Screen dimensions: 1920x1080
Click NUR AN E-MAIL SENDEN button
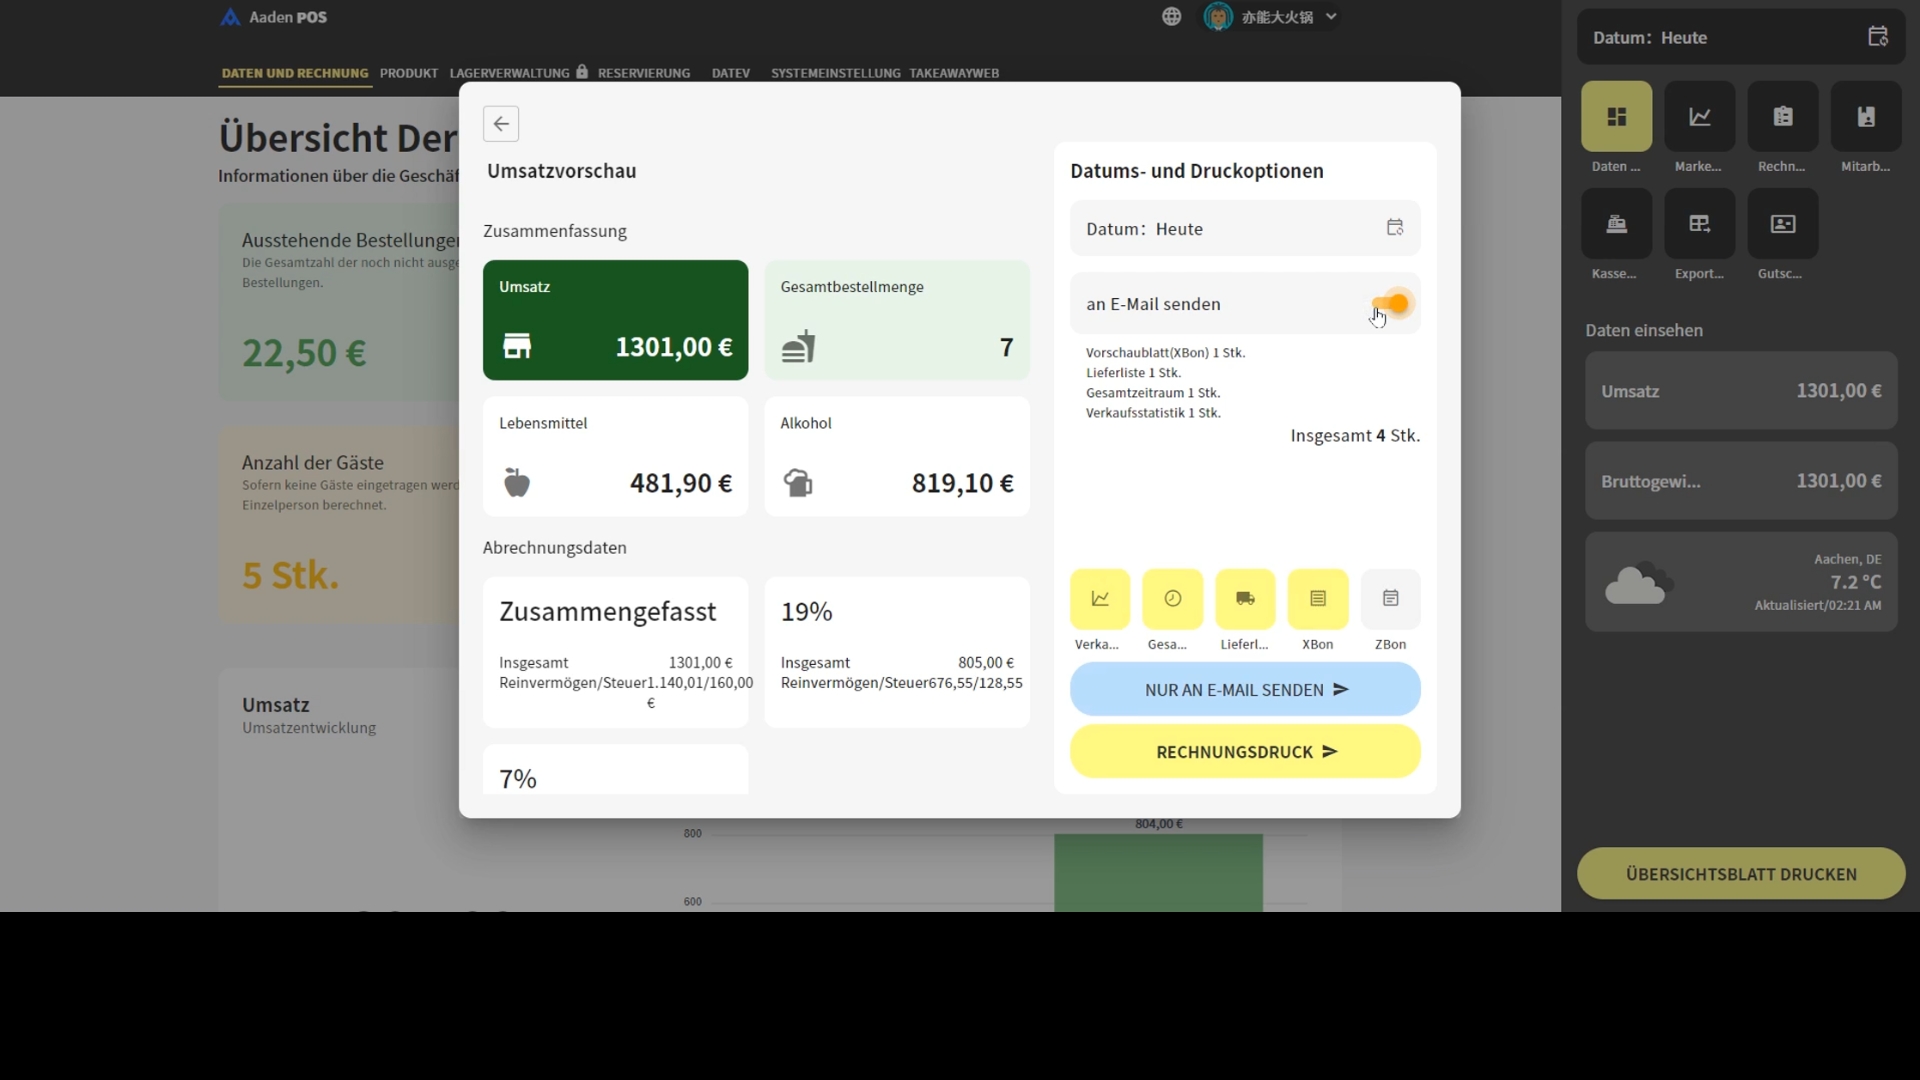1244,690
